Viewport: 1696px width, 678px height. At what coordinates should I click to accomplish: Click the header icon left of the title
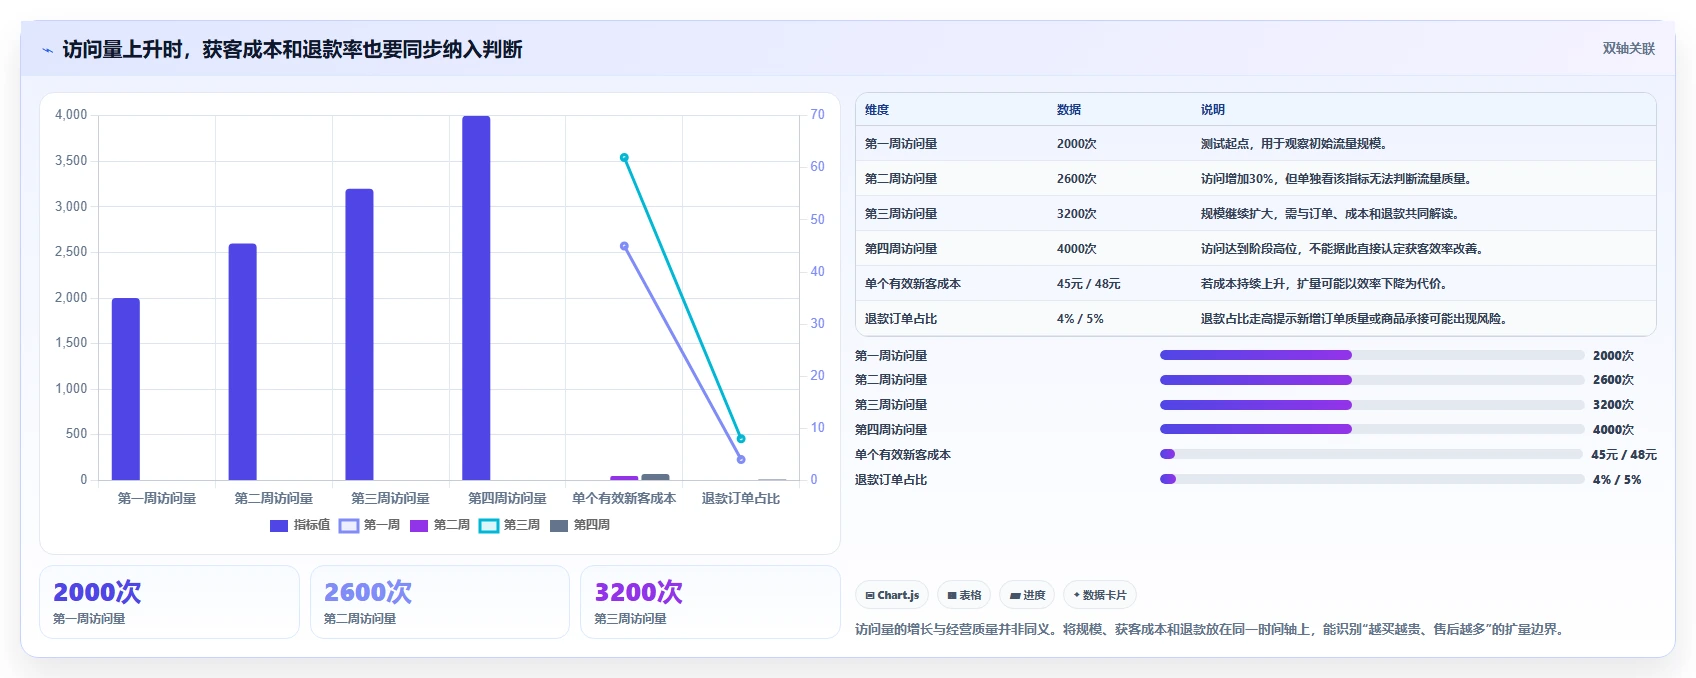pyautogui.click(x=47, y=50)
